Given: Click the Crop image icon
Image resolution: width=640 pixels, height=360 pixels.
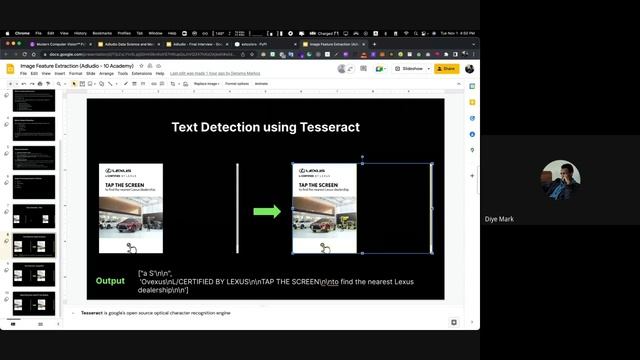Looking at the screenshot, I should tap(173, 84).
